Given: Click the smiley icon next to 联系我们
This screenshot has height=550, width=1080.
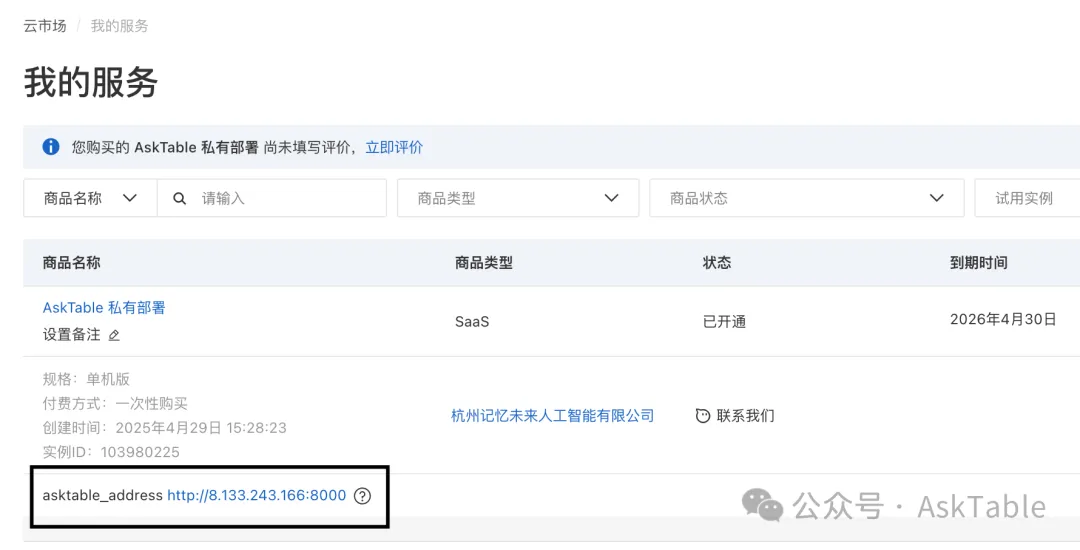Looking at the screenshot, I should coord(703,416).
